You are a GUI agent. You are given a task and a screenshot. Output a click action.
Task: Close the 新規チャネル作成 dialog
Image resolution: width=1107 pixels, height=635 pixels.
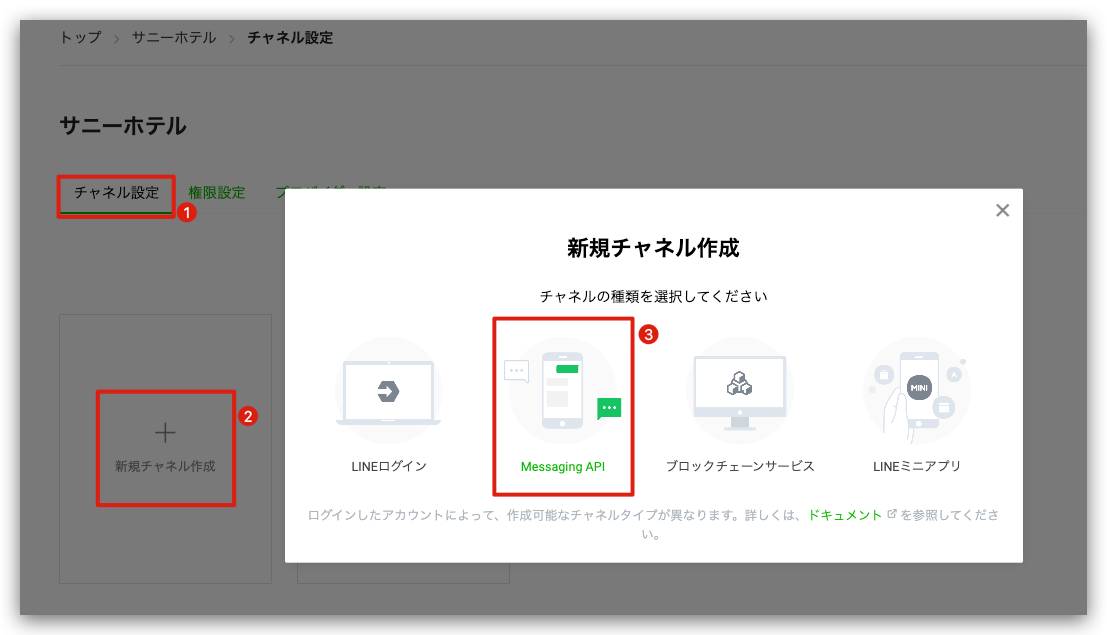click(1003, 210)
